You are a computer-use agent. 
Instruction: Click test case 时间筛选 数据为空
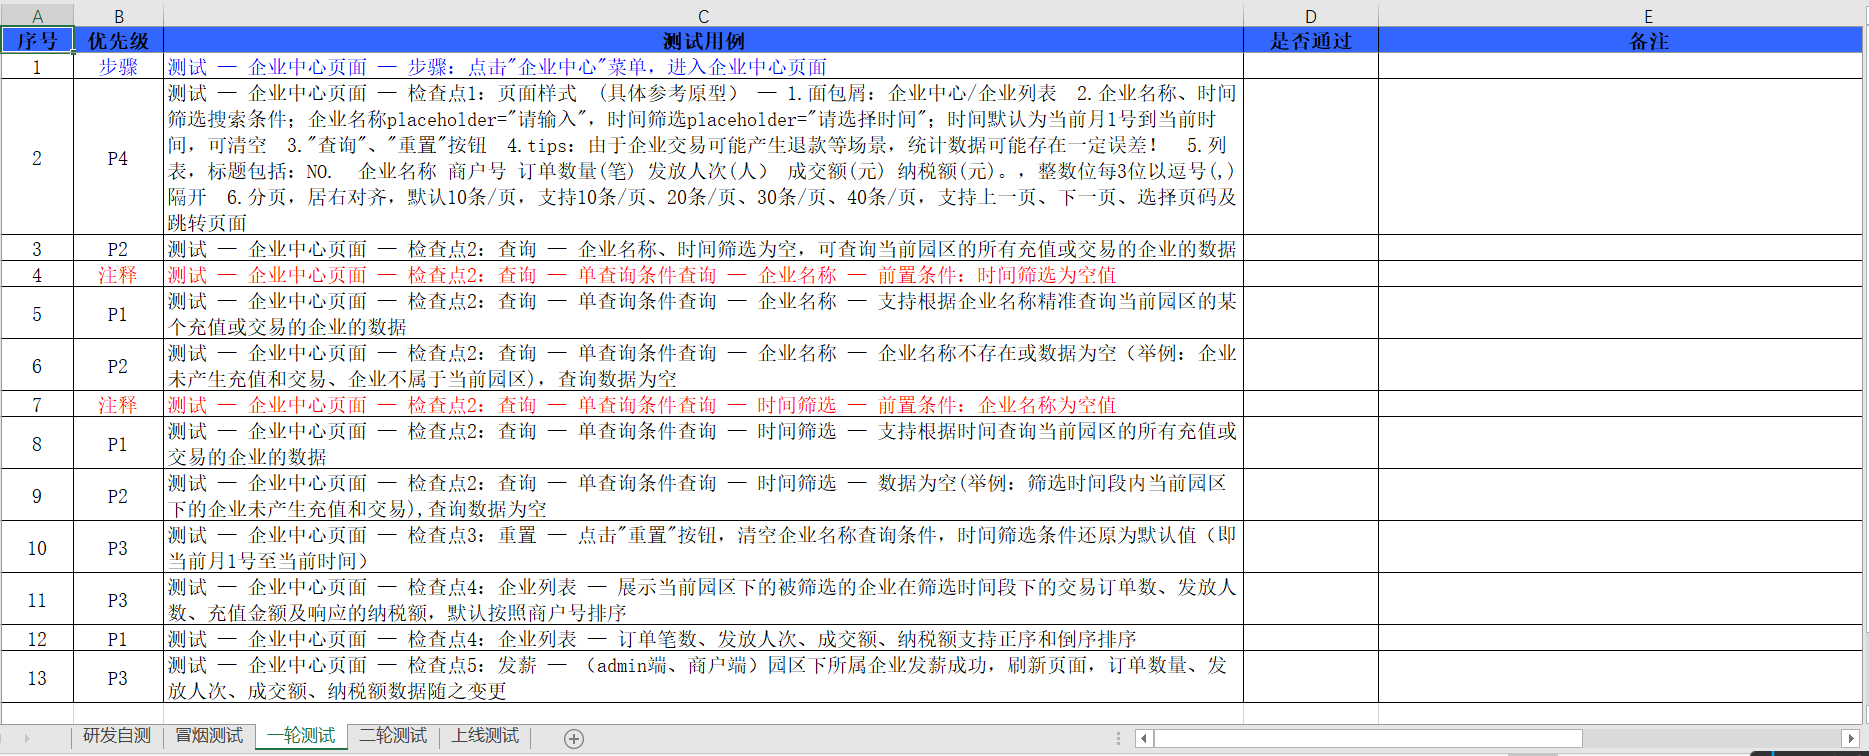[x=703, y=496]
